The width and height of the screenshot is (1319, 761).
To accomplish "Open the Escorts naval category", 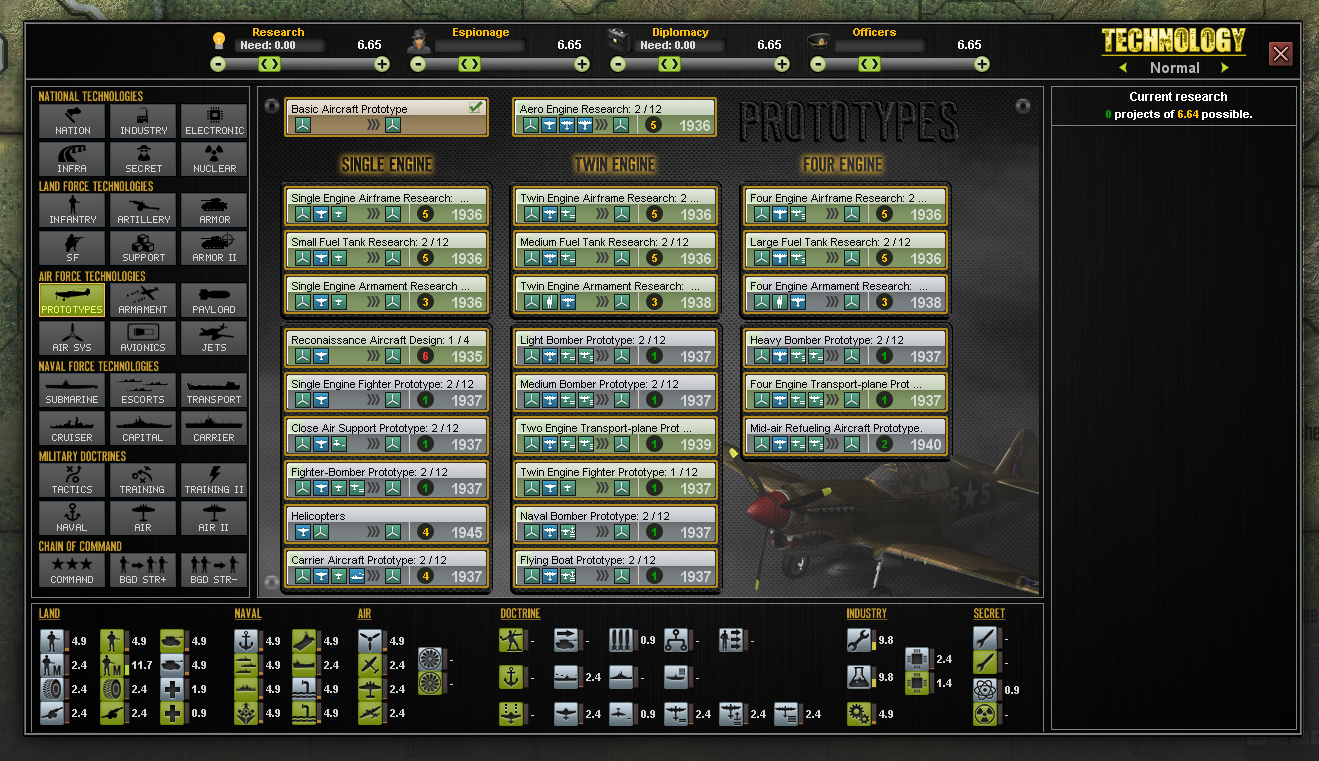I will pos(143,390).
